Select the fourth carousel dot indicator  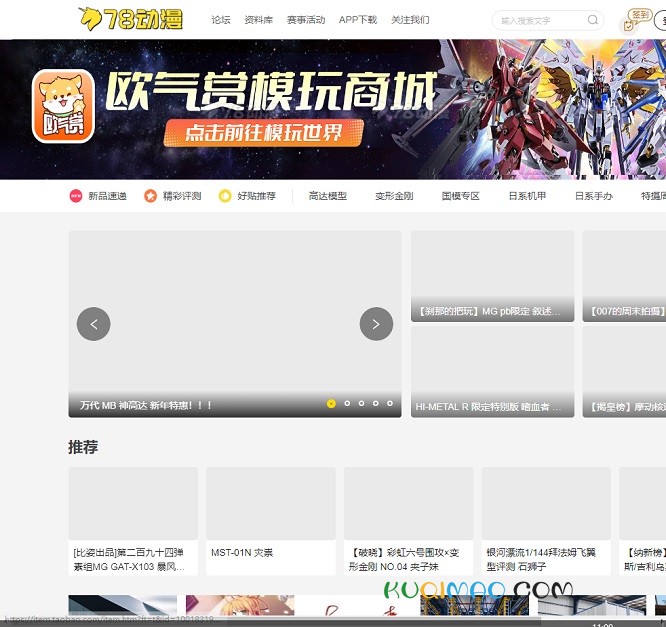(375, 404)
